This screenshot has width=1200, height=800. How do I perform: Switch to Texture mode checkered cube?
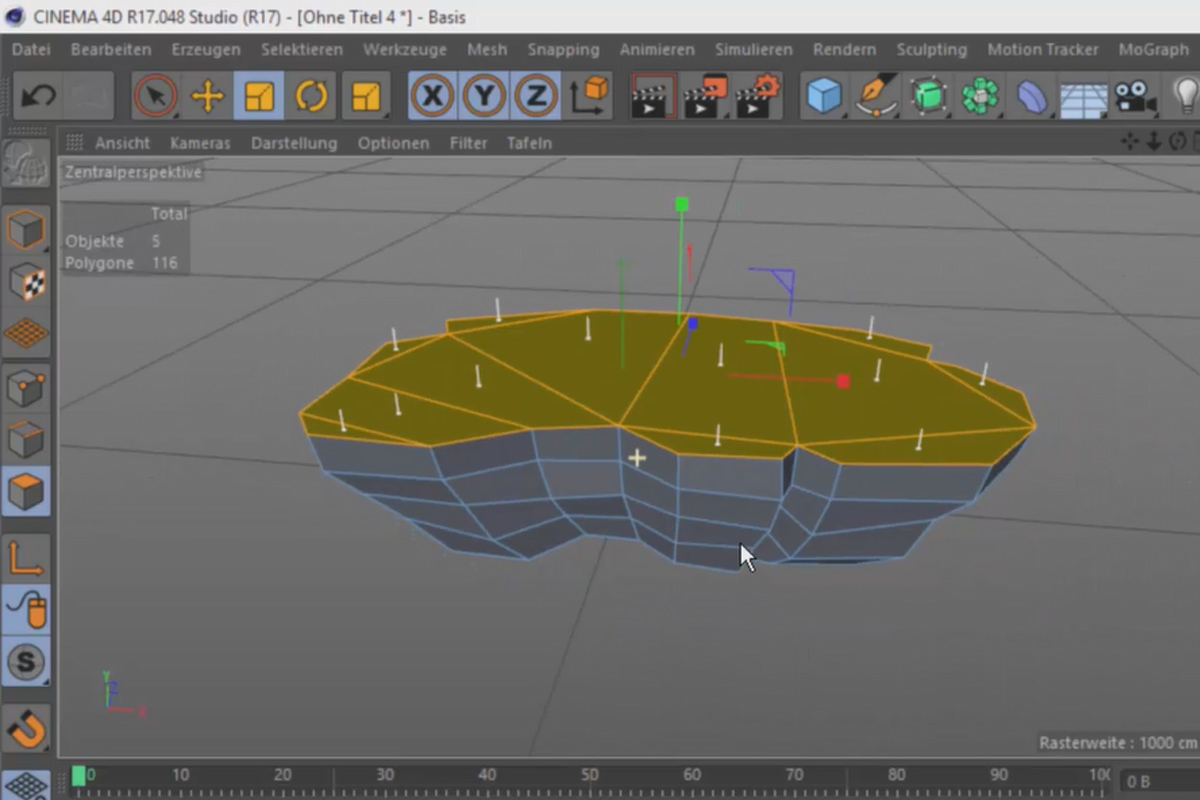[27, 282]
